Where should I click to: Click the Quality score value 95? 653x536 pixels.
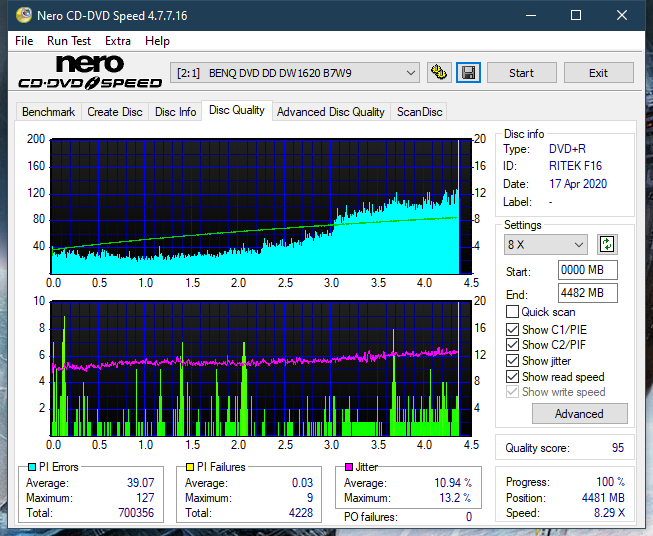coord(618,448)
